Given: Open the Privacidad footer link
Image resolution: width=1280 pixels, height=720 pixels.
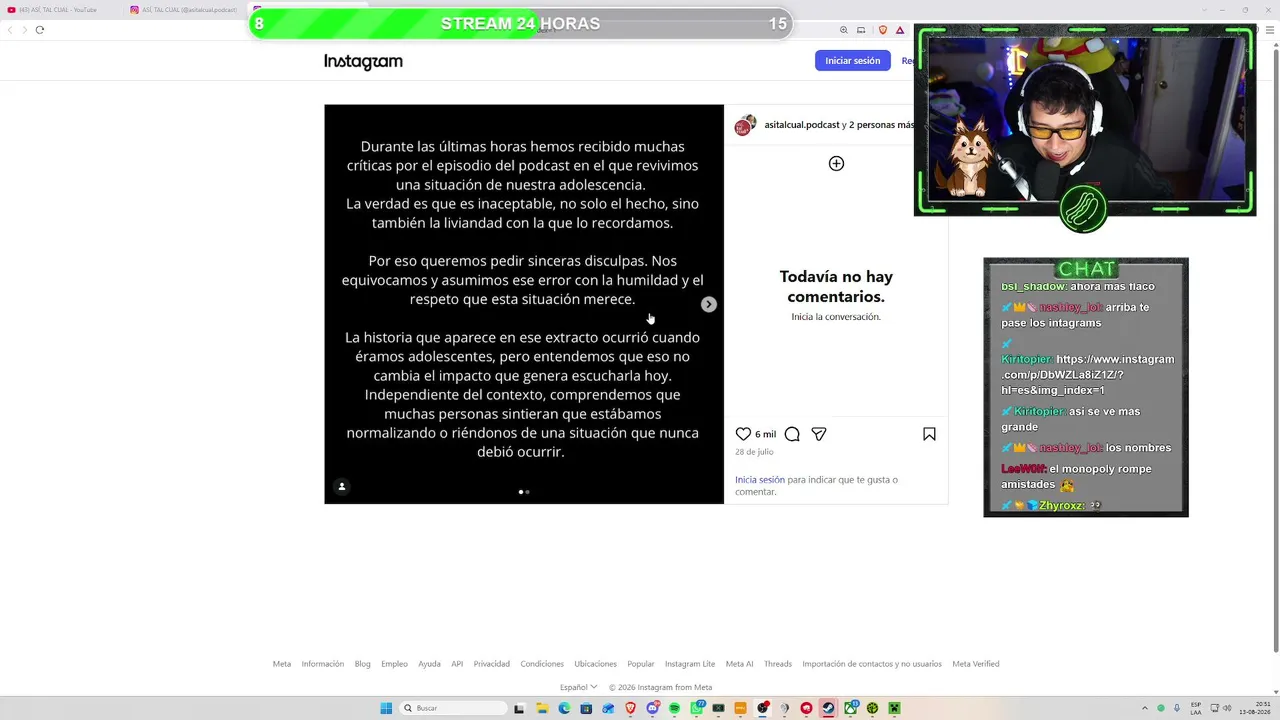Looking at the screenshot, I should pos(492,664).
